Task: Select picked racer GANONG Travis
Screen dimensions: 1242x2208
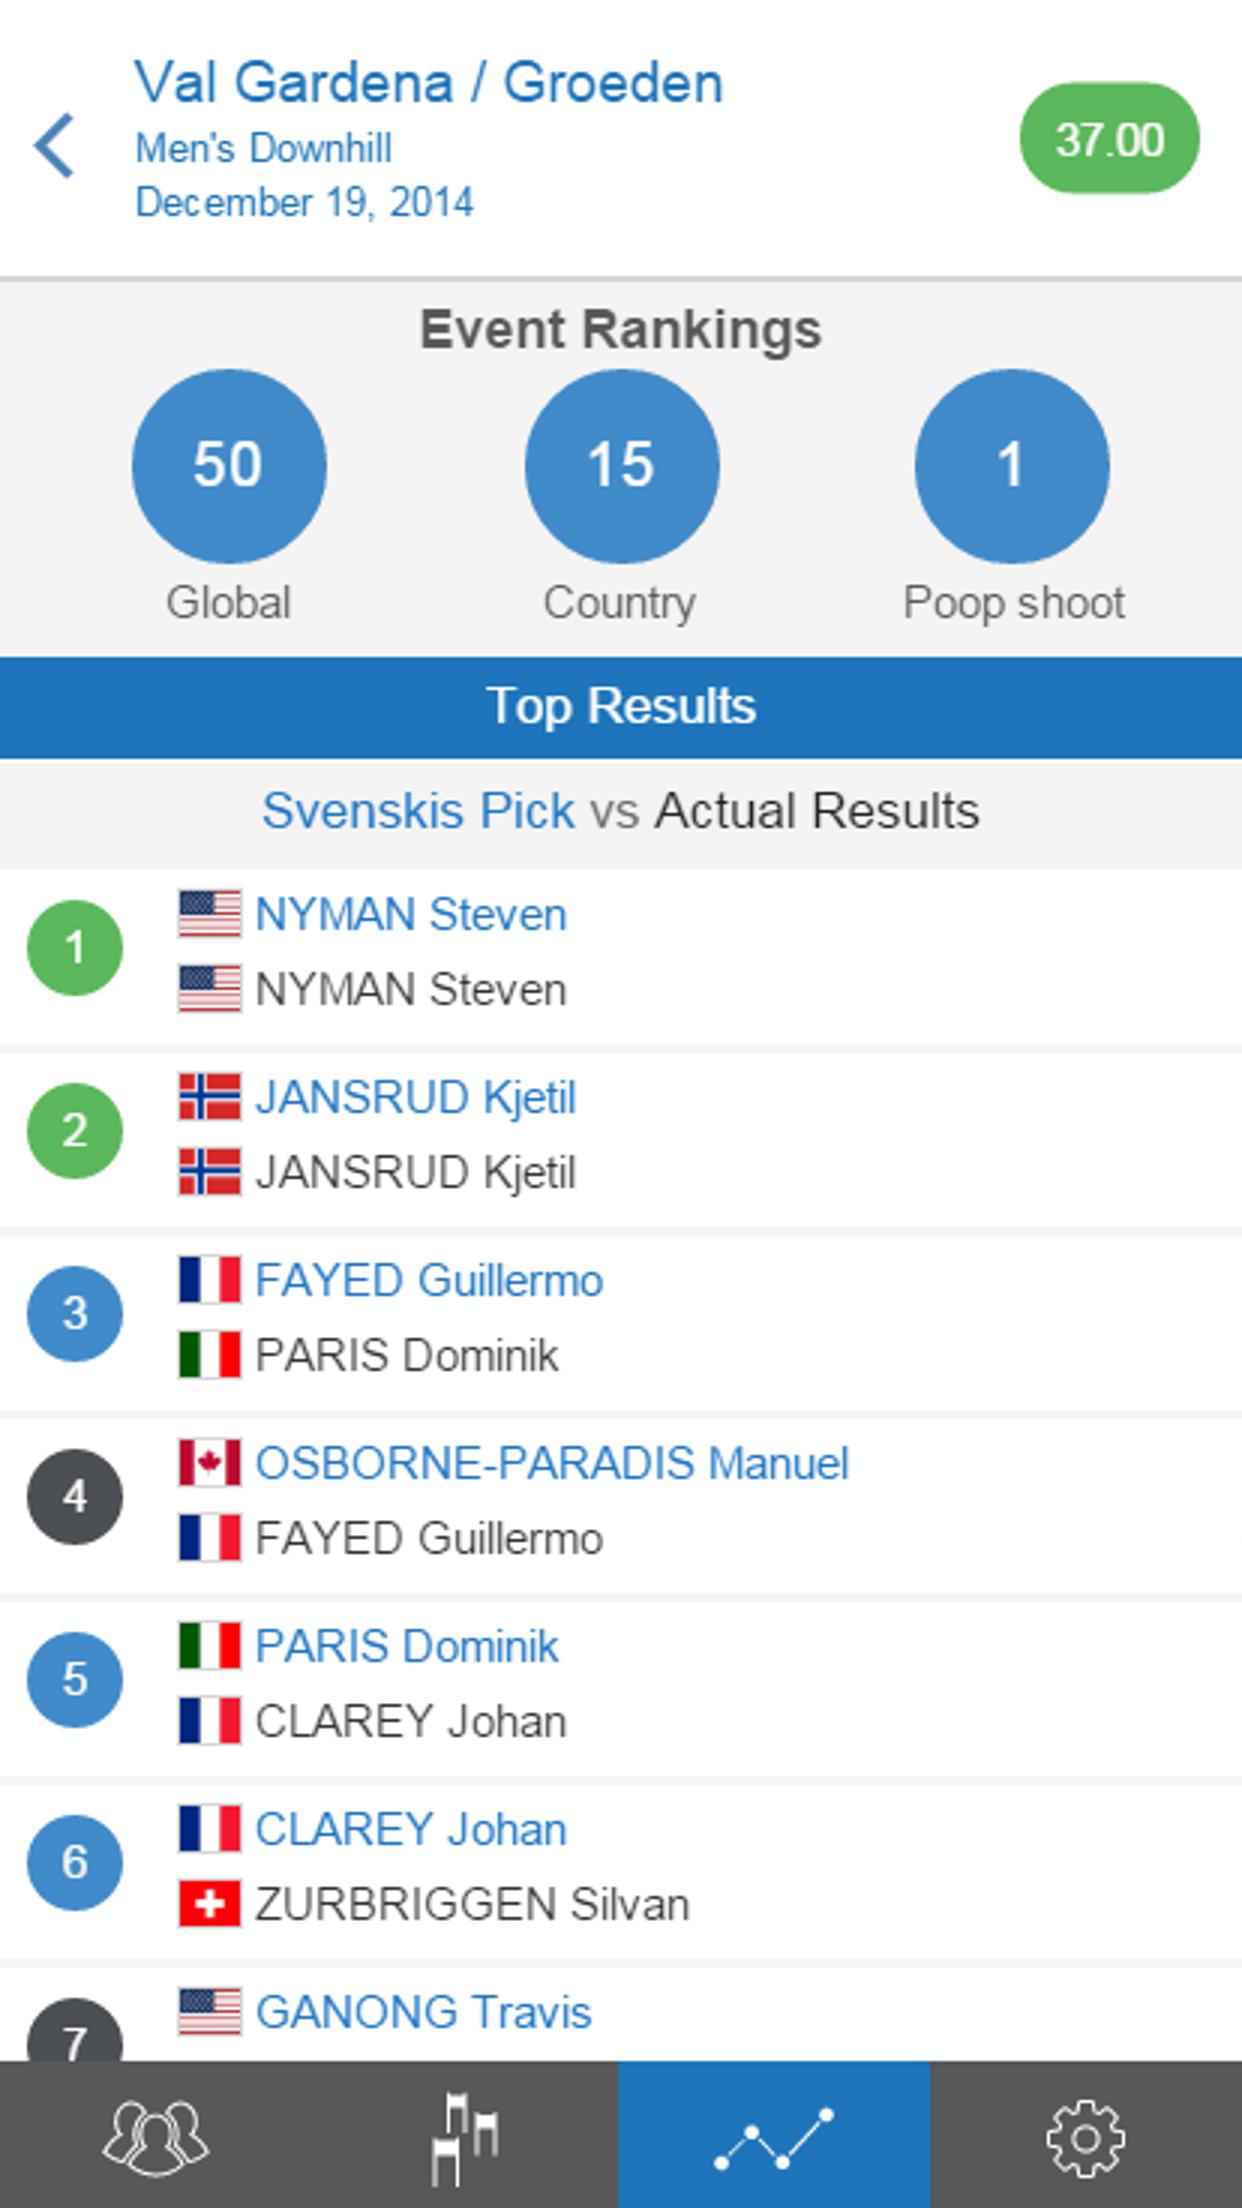Action: pos(423,2012)
